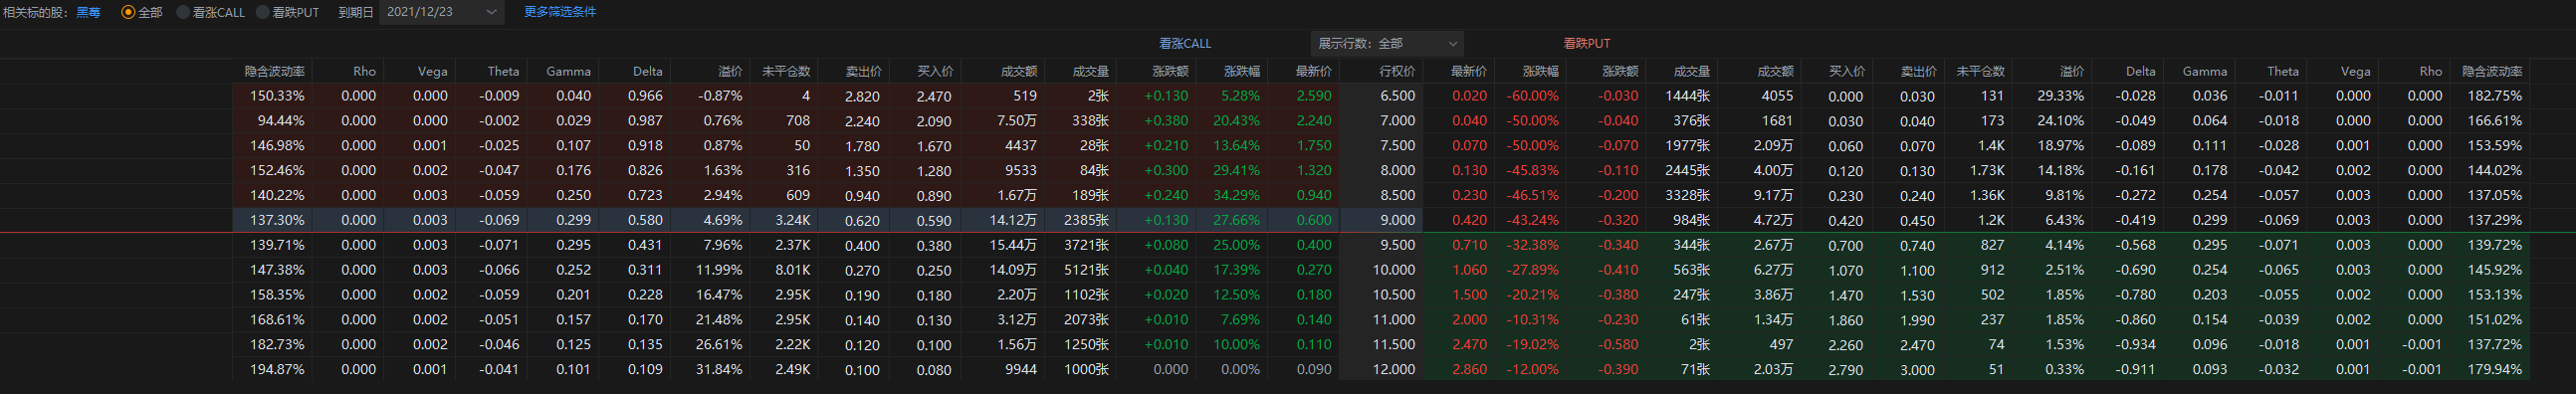The width and height of the screenshot is (2576, 394).
Task: Click the red 看跌PUT section heading
Action: click(x=1587, y=43)
